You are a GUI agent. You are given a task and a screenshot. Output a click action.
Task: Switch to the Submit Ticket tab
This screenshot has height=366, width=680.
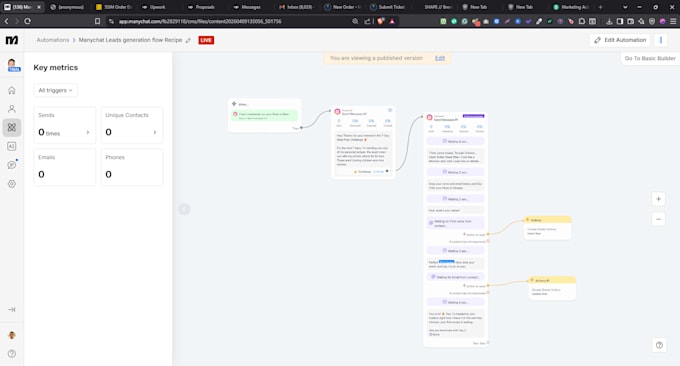[x=388, y=7]
